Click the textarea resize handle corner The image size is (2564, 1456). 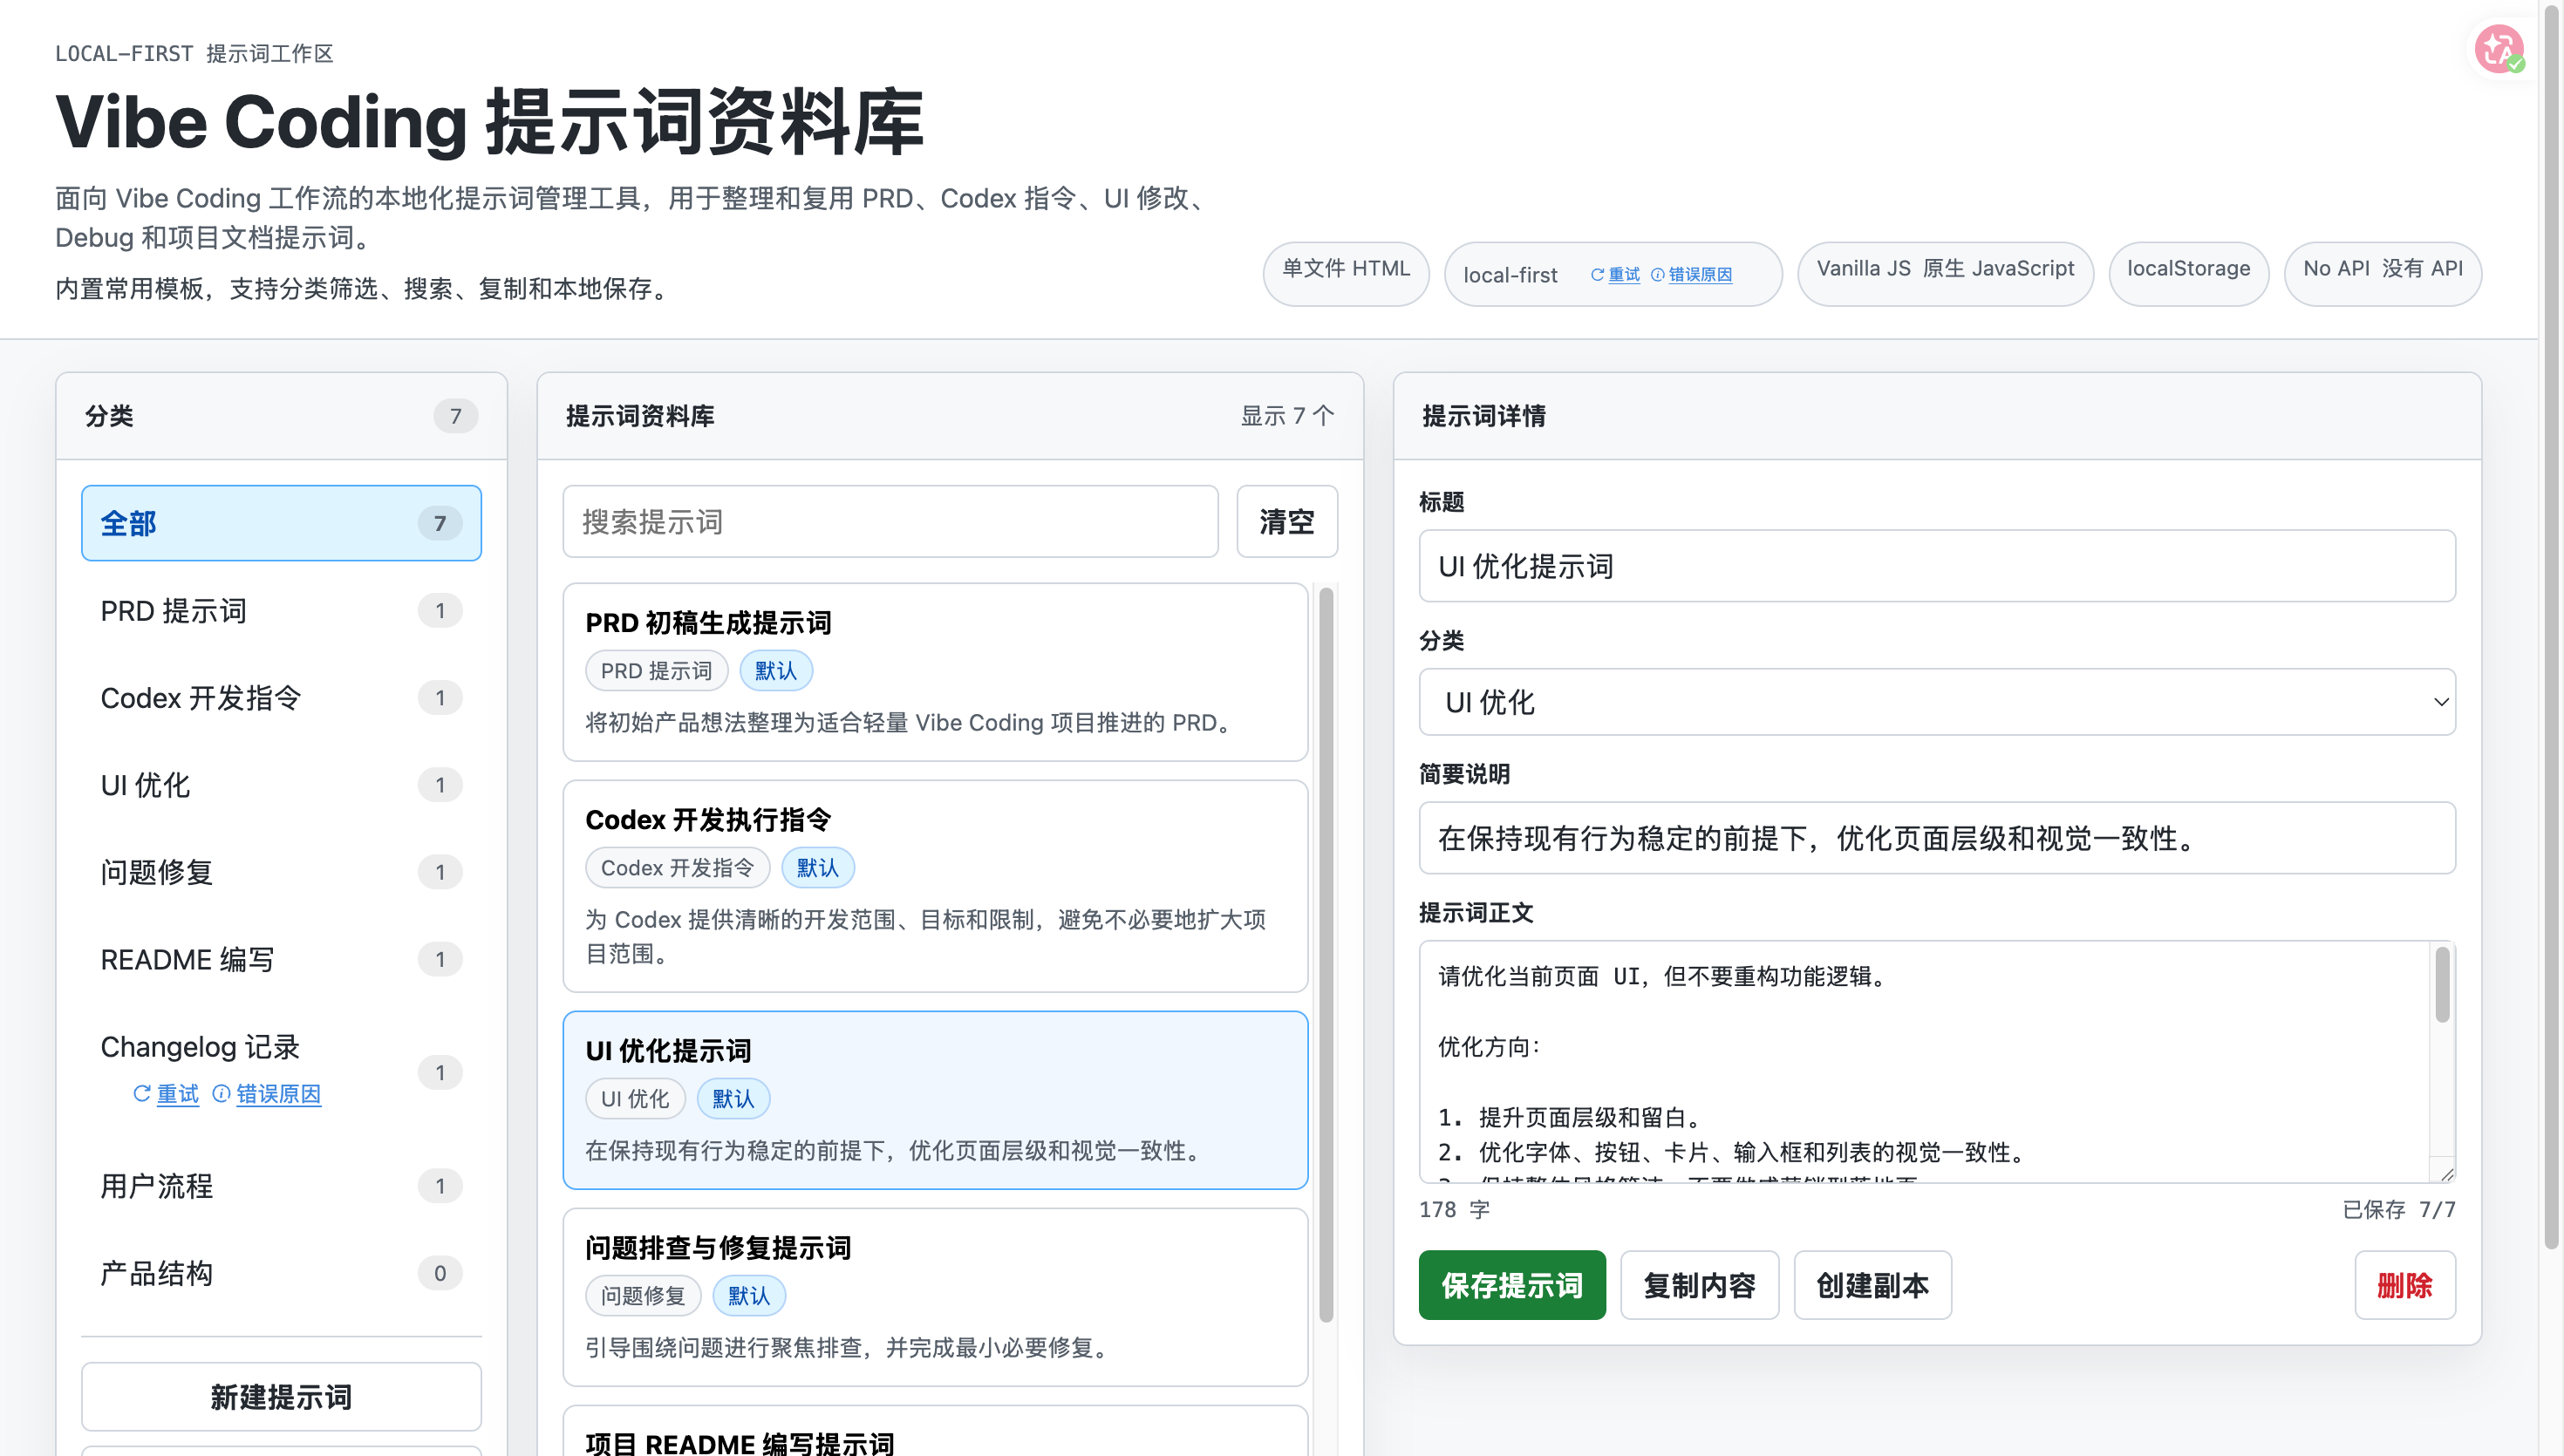[x=2446, y=1174]
